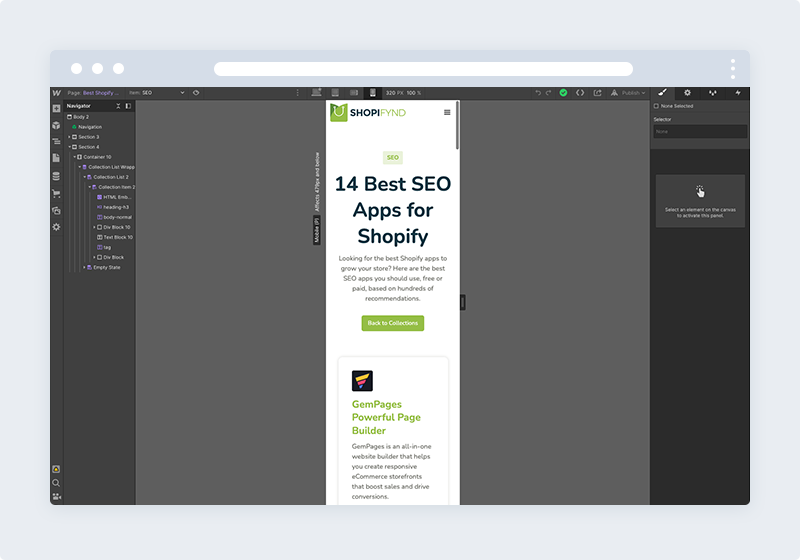
Task: Expand Empty State in Navigator
Action: 85,267
